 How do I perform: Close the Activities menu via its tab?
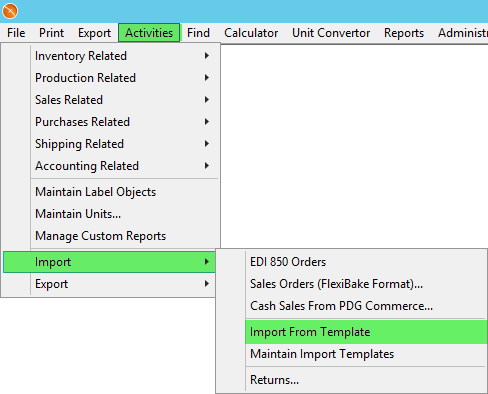[x=149, y=33]
